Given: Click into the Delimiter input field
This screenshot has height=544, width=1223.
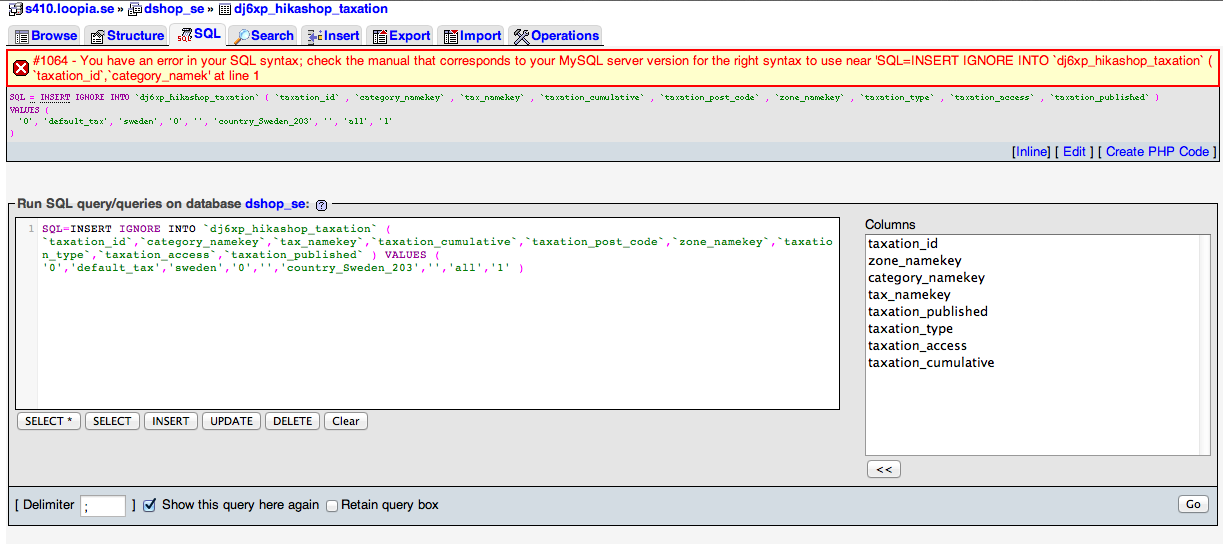Looking at the screenshot, I should 103,506.
